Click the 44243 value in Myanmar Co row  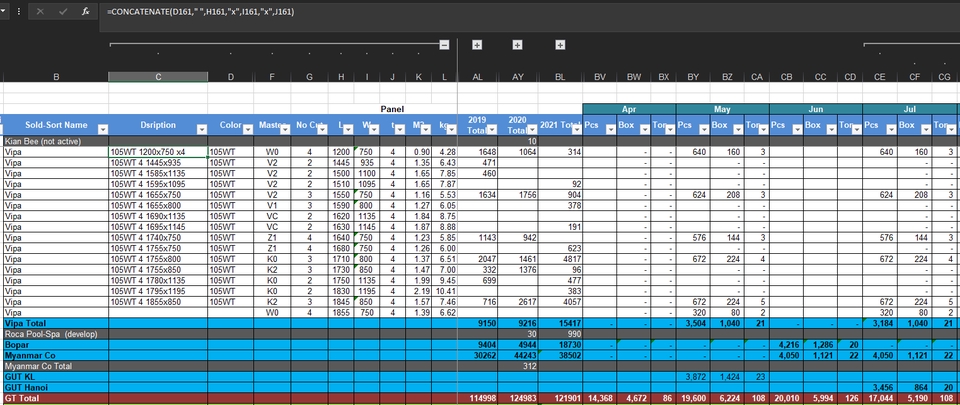[x=518, y=355]
